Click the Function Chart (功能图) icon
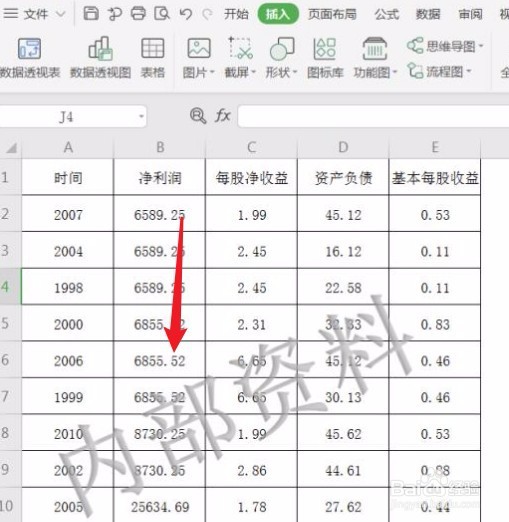This screenshot has width=509, height=522. [x=375, y=49]
